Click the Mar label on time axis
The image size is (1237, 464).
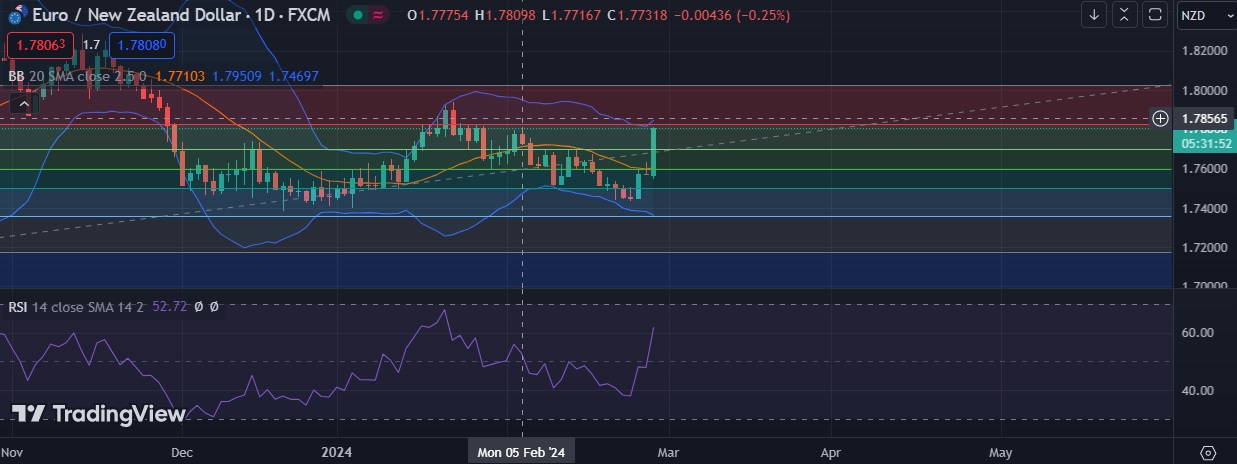pyautogui.click(x=667, y=452)
